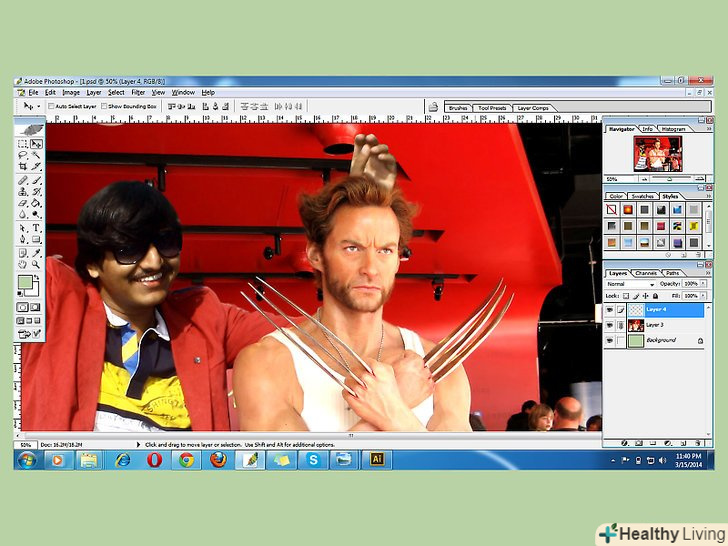Select the Lasso tool

23,156
